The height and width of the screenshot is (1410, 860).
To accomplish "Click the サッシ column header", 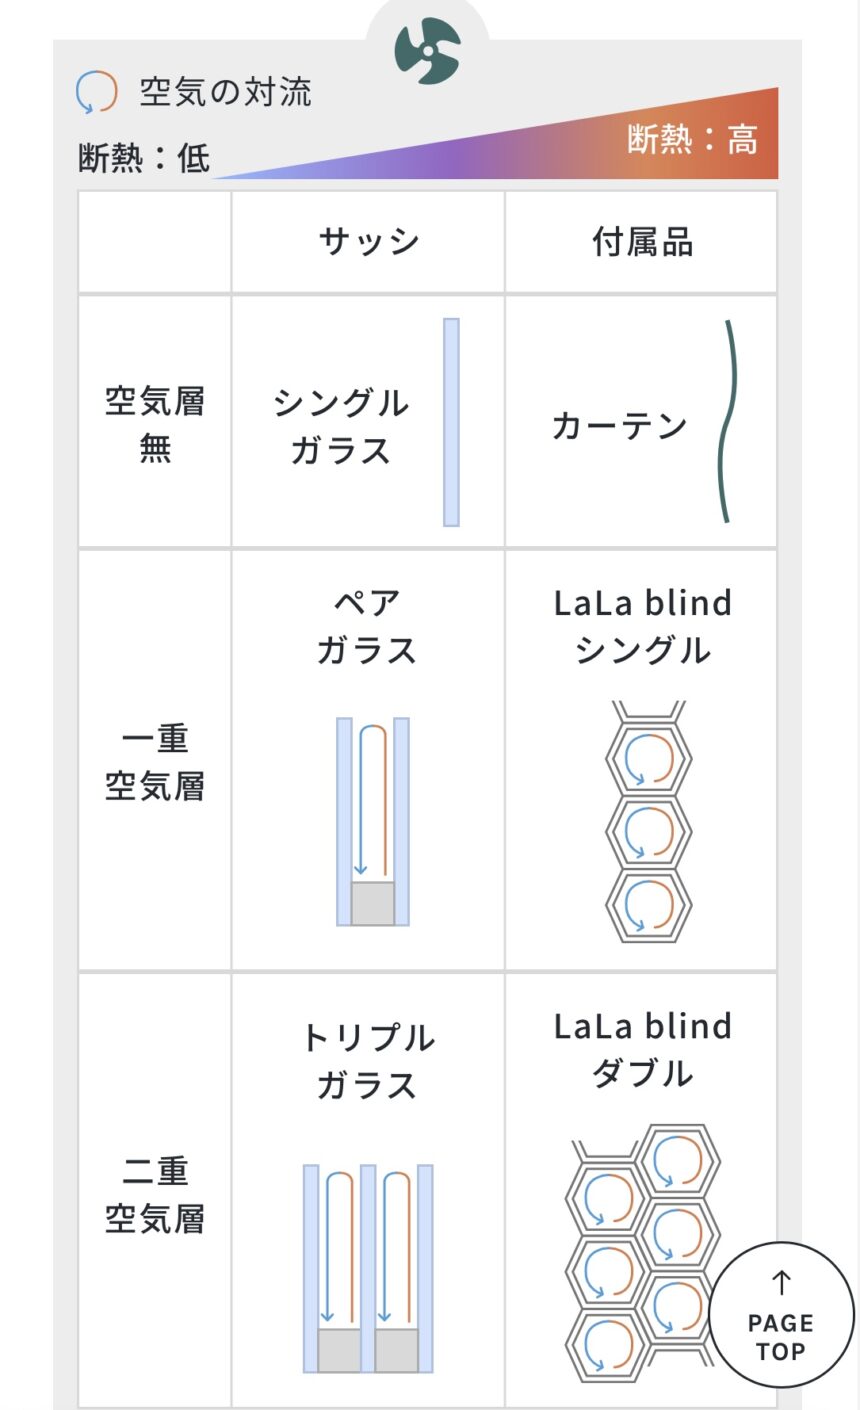I will tap(369, 242).
